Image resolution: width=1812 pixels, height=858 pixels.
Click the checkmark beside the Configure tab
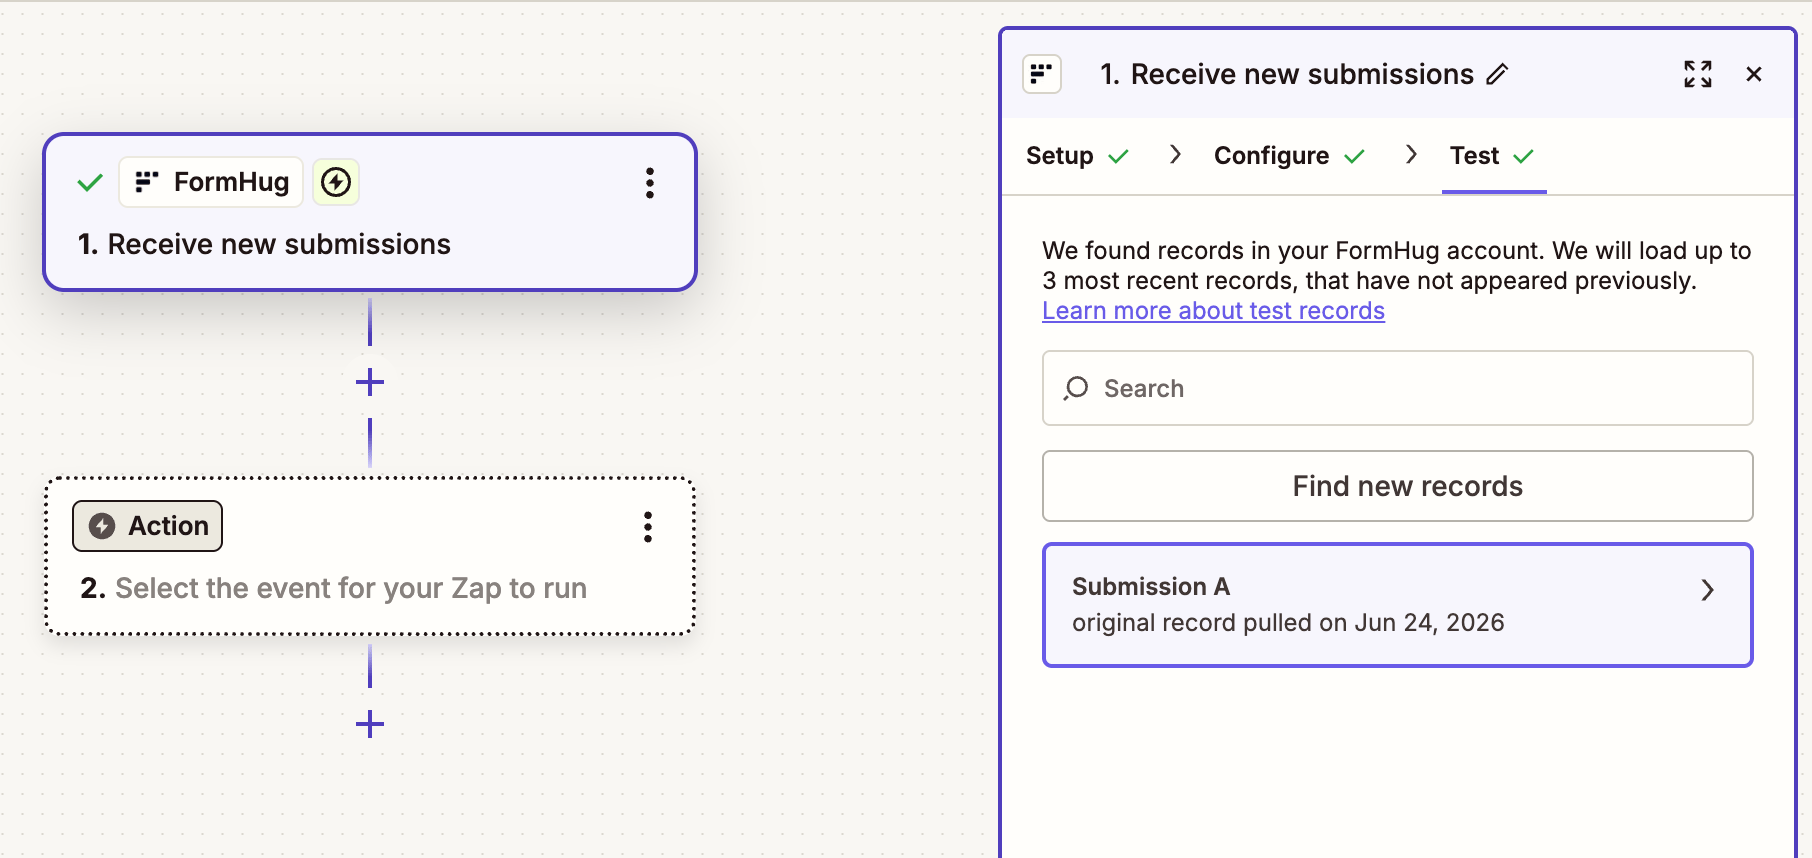click(1354, 156)
